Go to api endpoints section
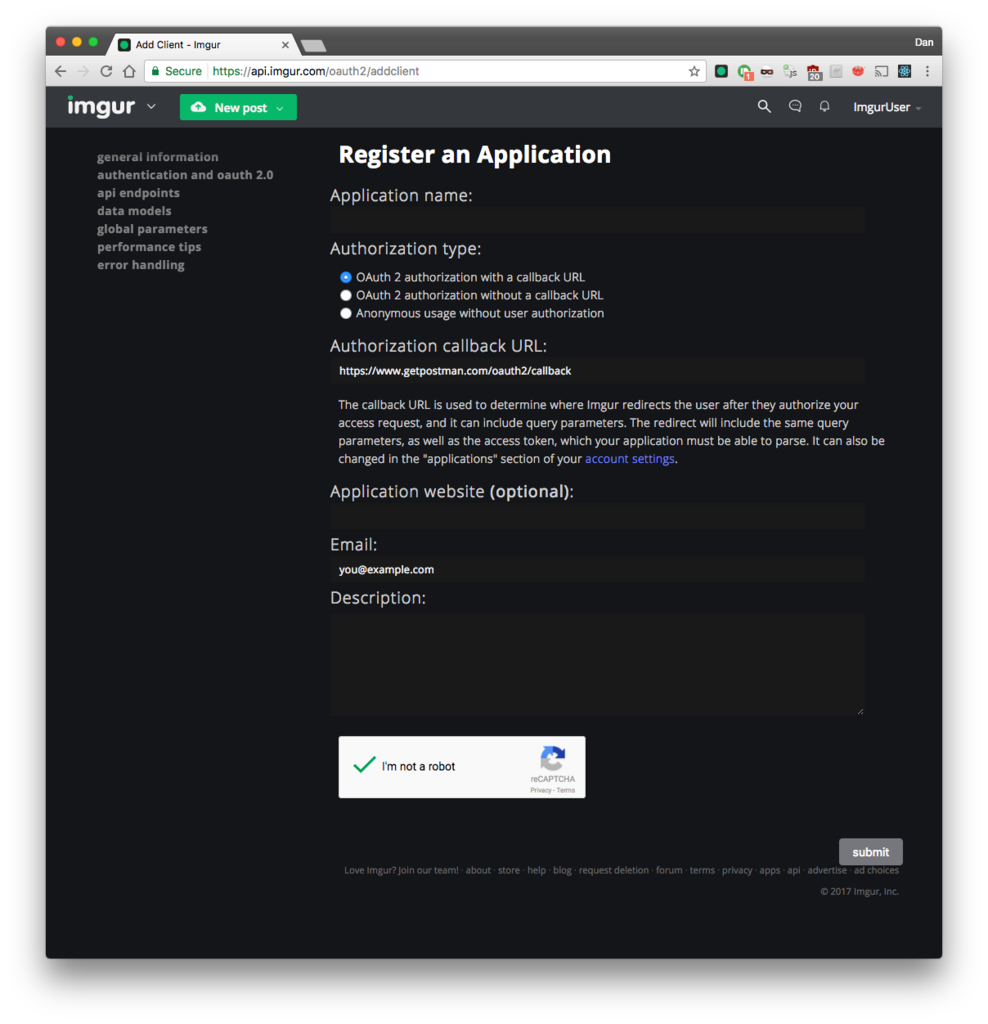 coord(138,193)
